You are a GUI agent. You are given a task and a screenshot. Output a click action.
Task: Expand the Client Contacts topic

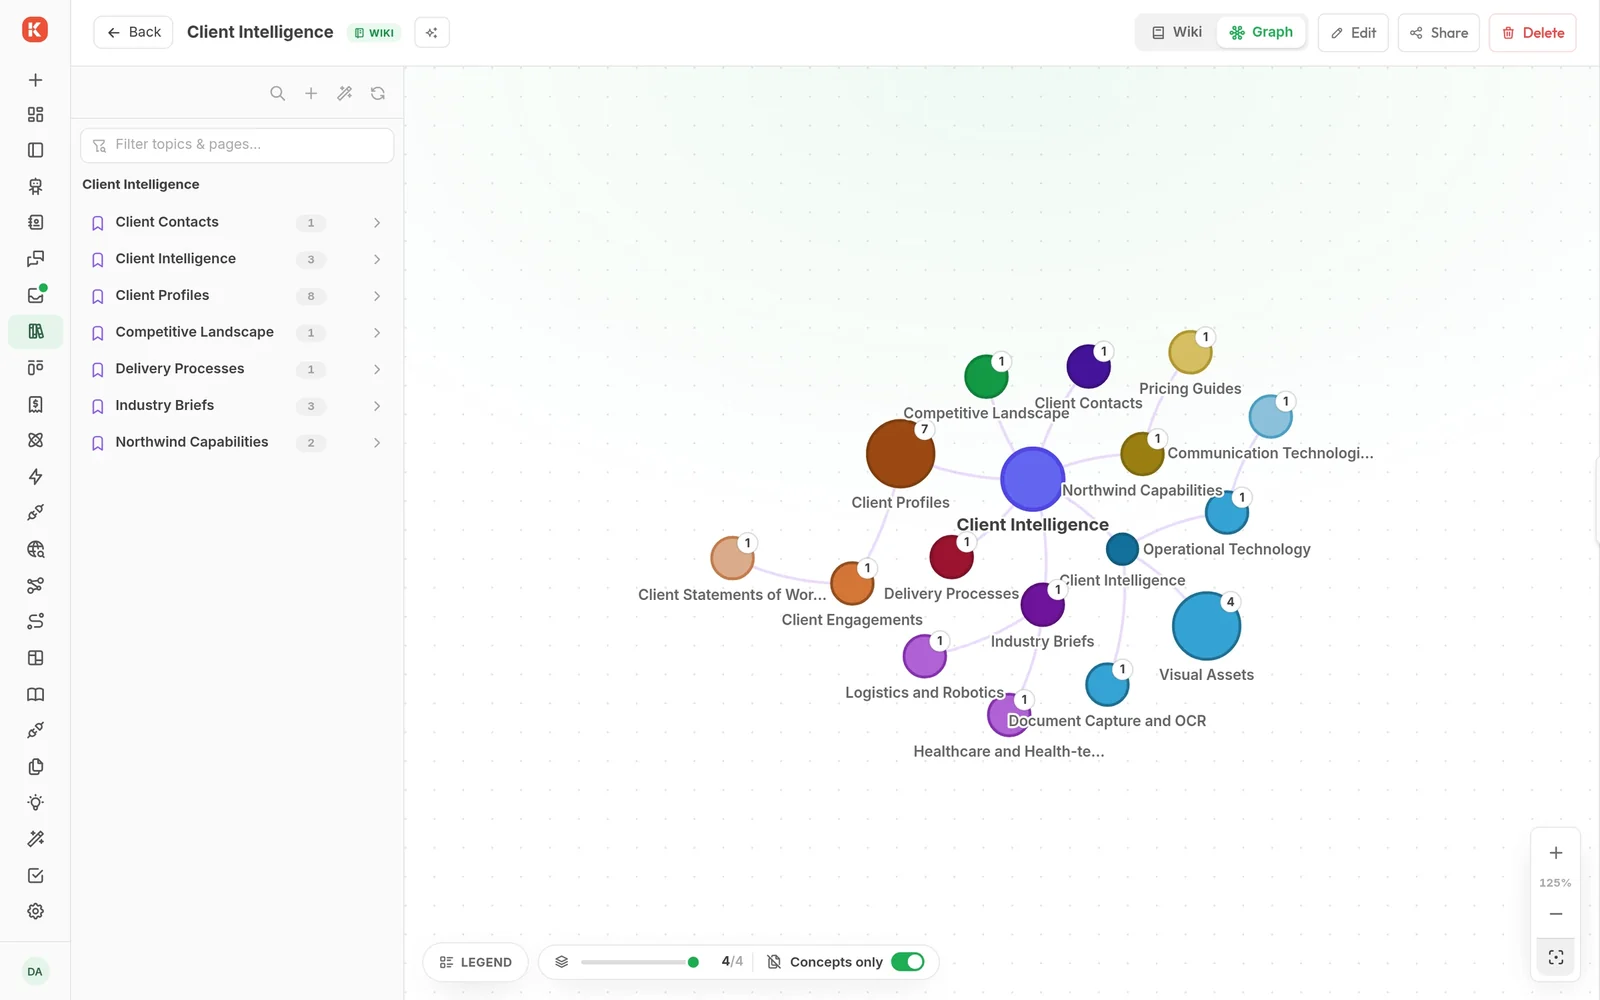click(x=377, y=223)
